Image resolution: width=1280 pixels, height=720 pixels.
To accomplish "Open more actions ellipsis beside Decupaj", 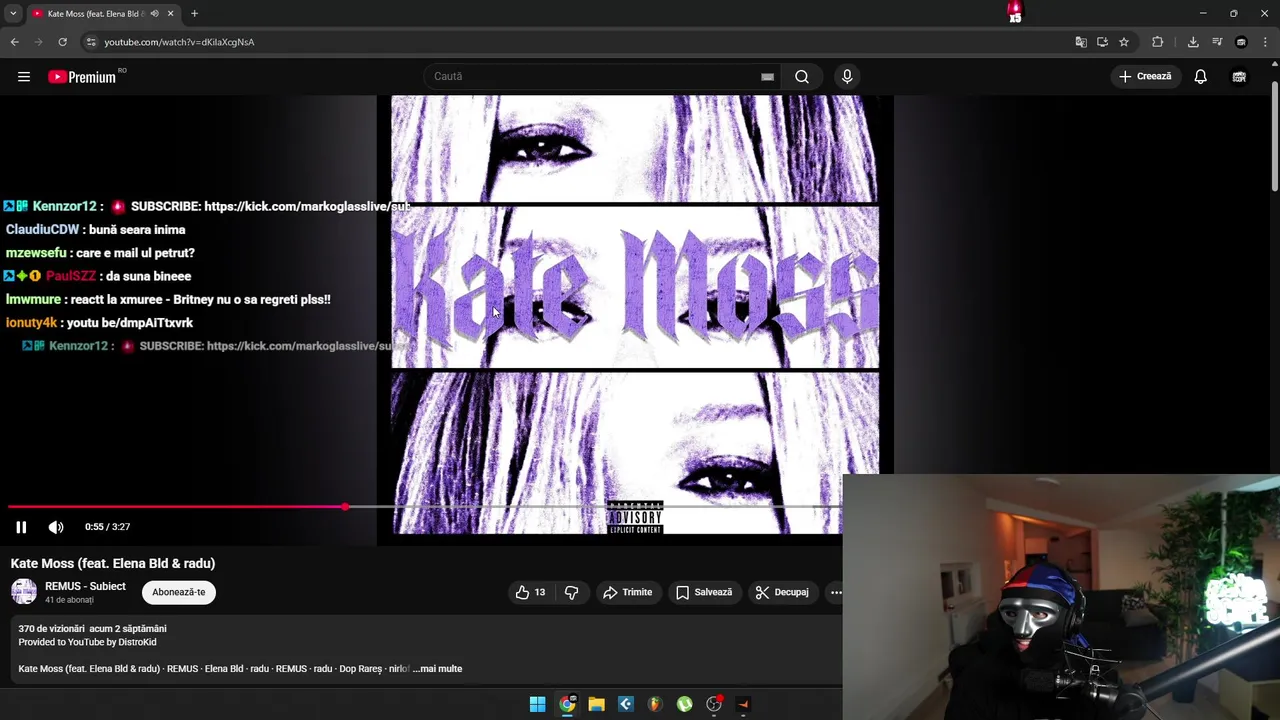I will click(x=835, y=592).
